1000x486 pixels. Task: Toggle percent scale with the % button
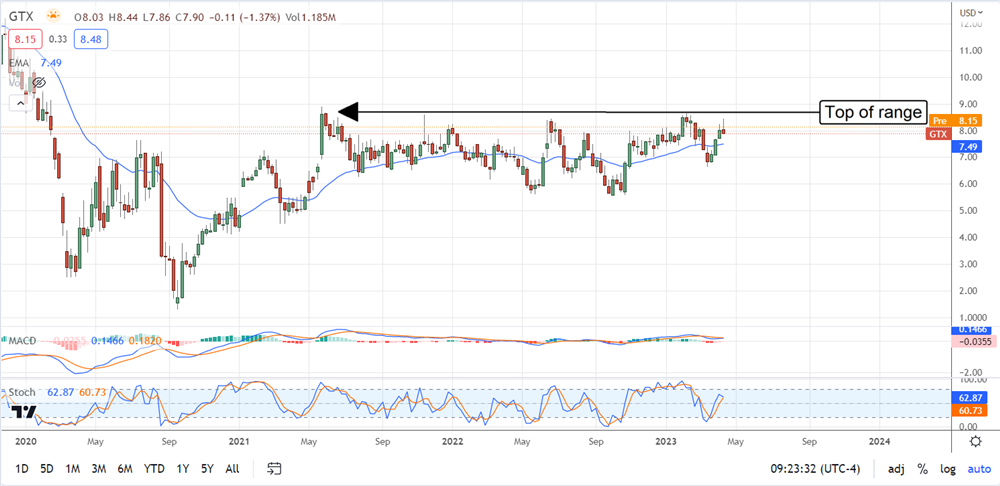coord(921,468)
